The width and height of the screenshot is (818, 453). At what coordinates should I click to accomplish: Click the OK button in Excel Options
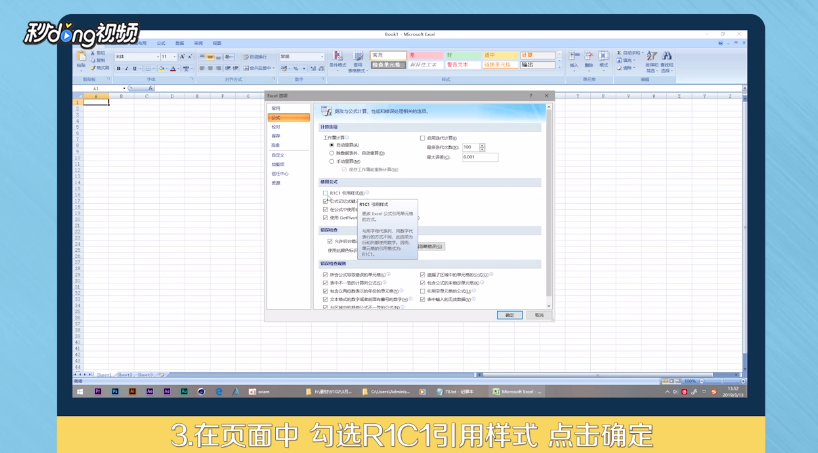(x=510, y=315)
